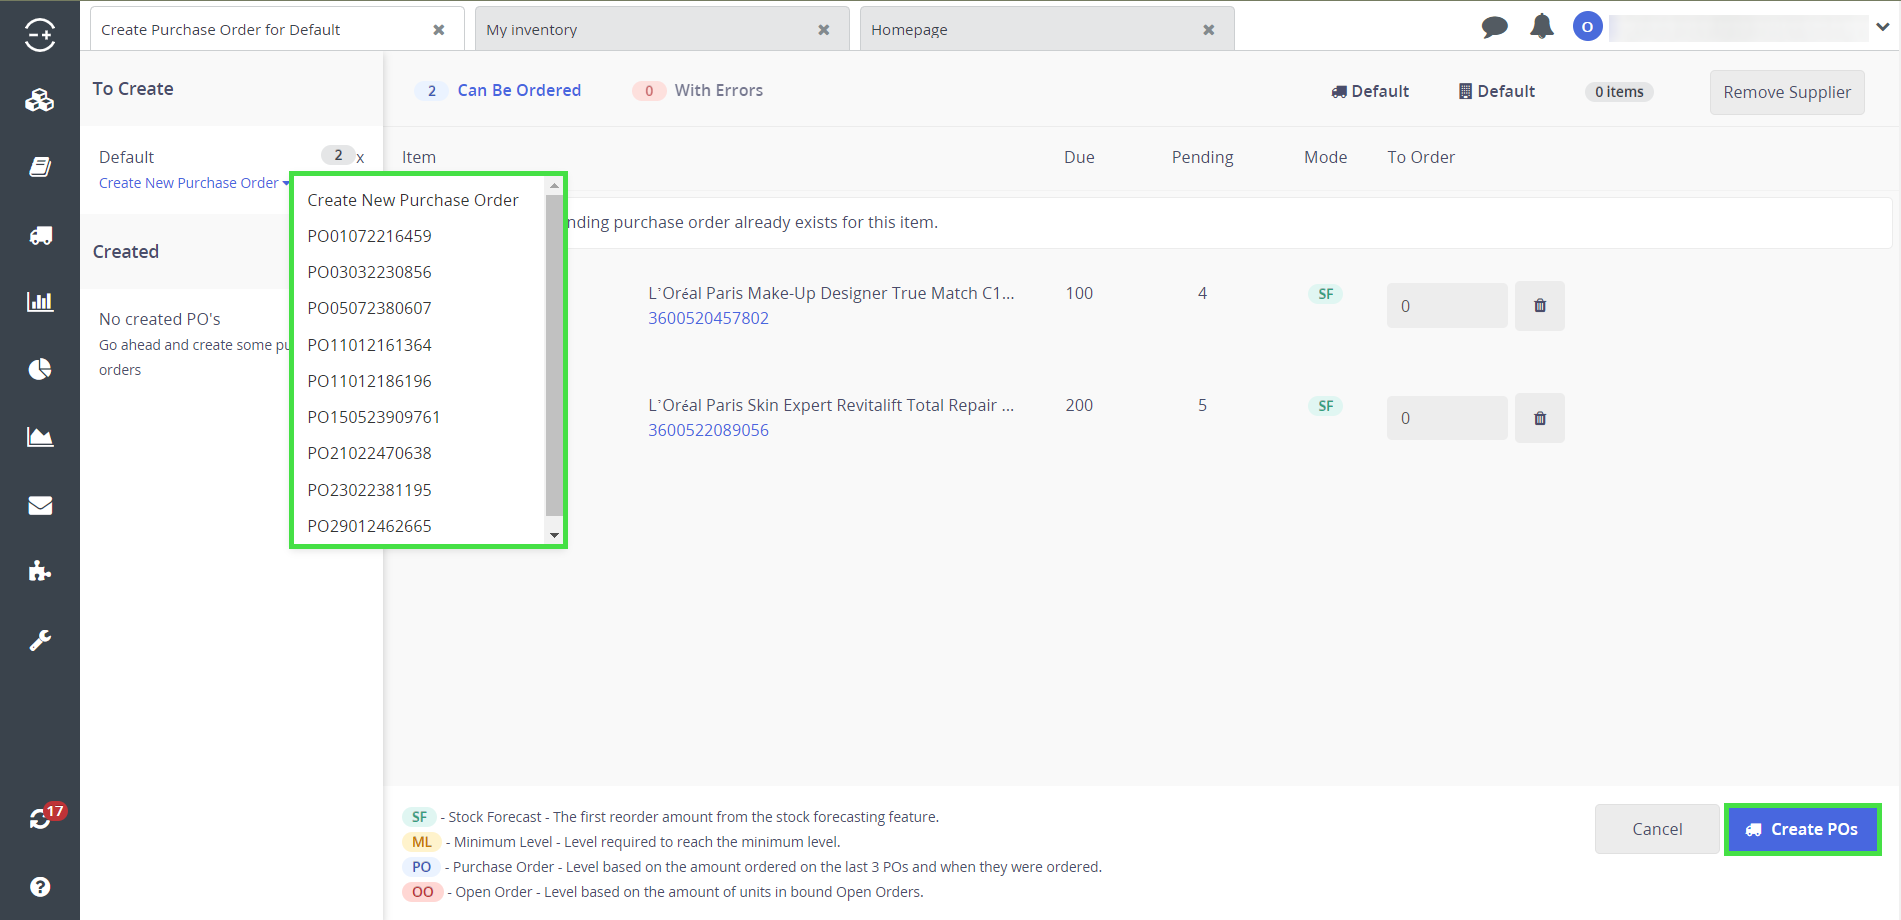
Task: Open SKU link 3600522089056
Action: [708, 430]
